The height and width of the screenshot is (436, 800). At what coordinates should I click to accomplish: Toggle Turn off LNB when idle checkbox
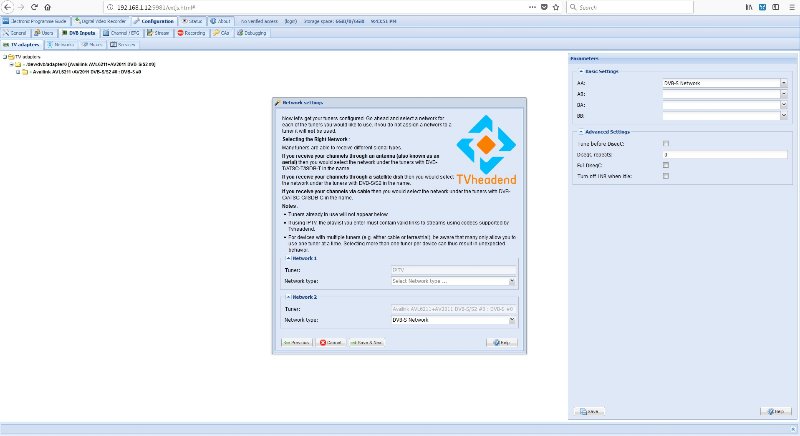[x=666, y=176]
